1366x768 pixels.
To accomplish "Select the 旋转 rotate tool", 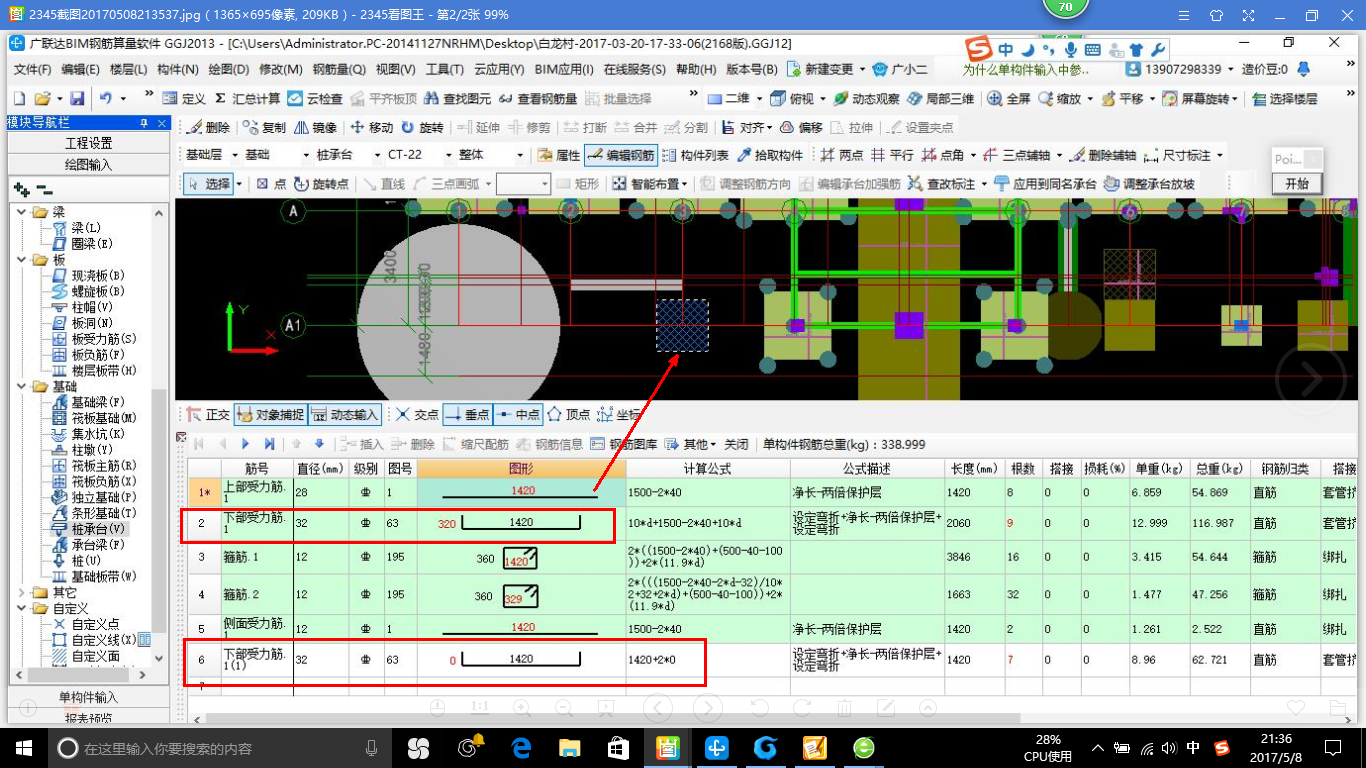I will 422,128.
